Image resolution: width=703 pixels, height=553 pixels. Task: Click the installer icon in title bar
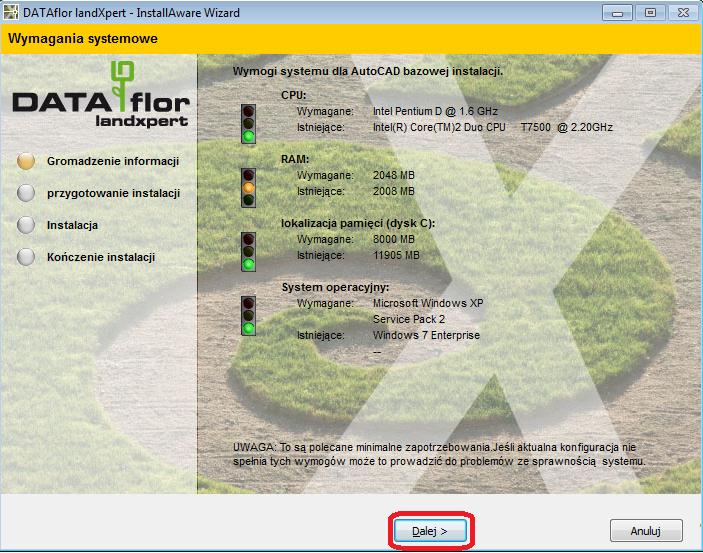(10, 12)
